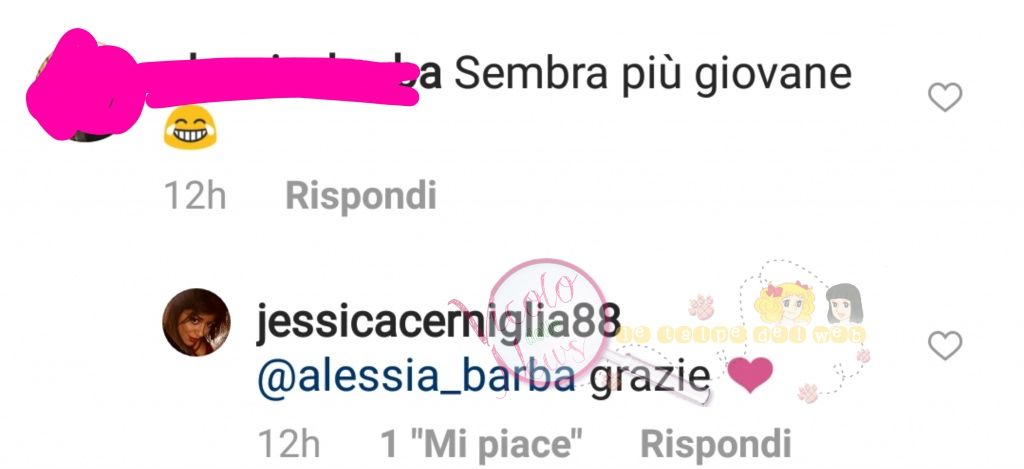Click the yellow "le talpe del web" watermark text
The height and width of the screenshot is (469, 1024).
(741, 334)
